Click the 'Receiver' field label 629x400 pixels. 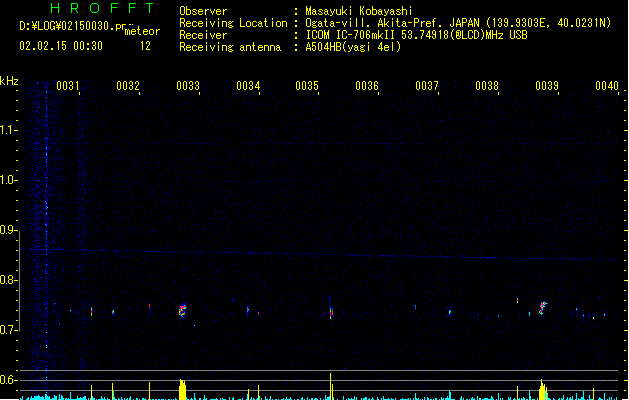(203, 35)
